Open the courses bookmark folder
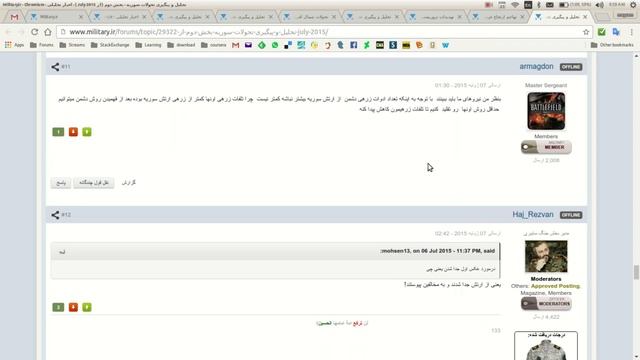640x360 pixels. [x=213, y=45]
